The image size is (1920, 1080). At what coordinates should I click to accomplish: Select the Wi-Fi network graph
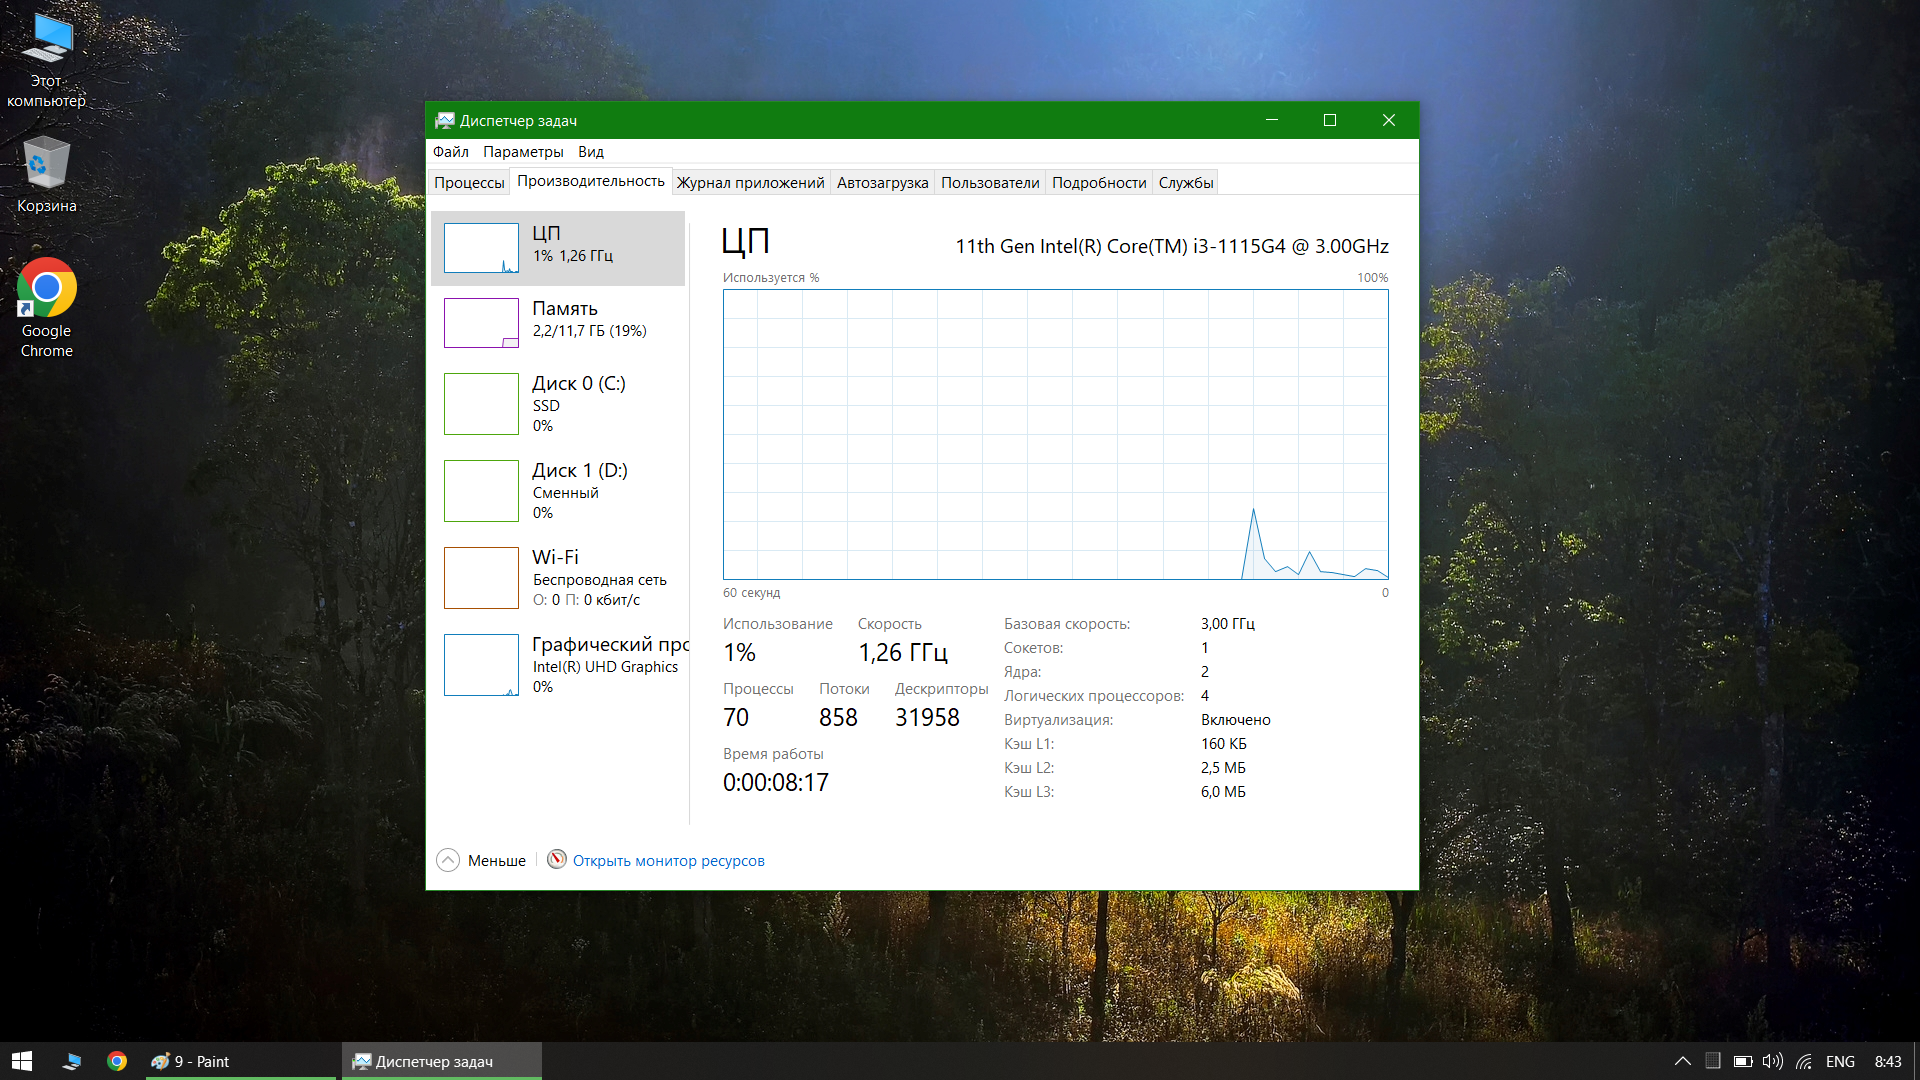481,578
